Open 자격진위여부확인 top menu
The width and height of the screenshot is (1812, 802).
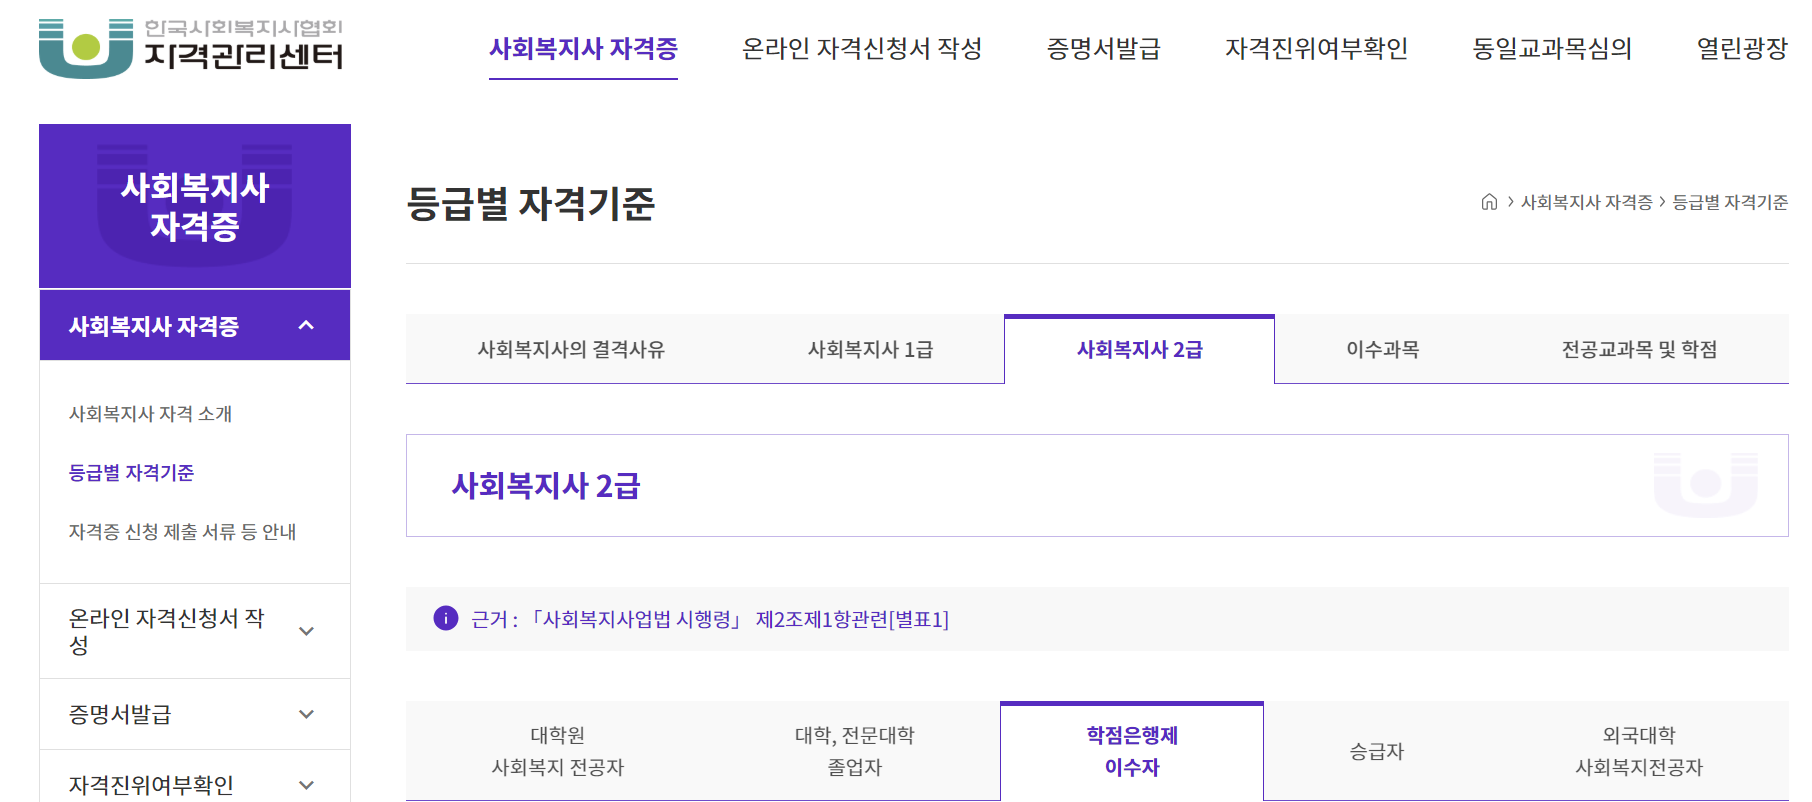pyautogui.click(x=1316, y=48)
